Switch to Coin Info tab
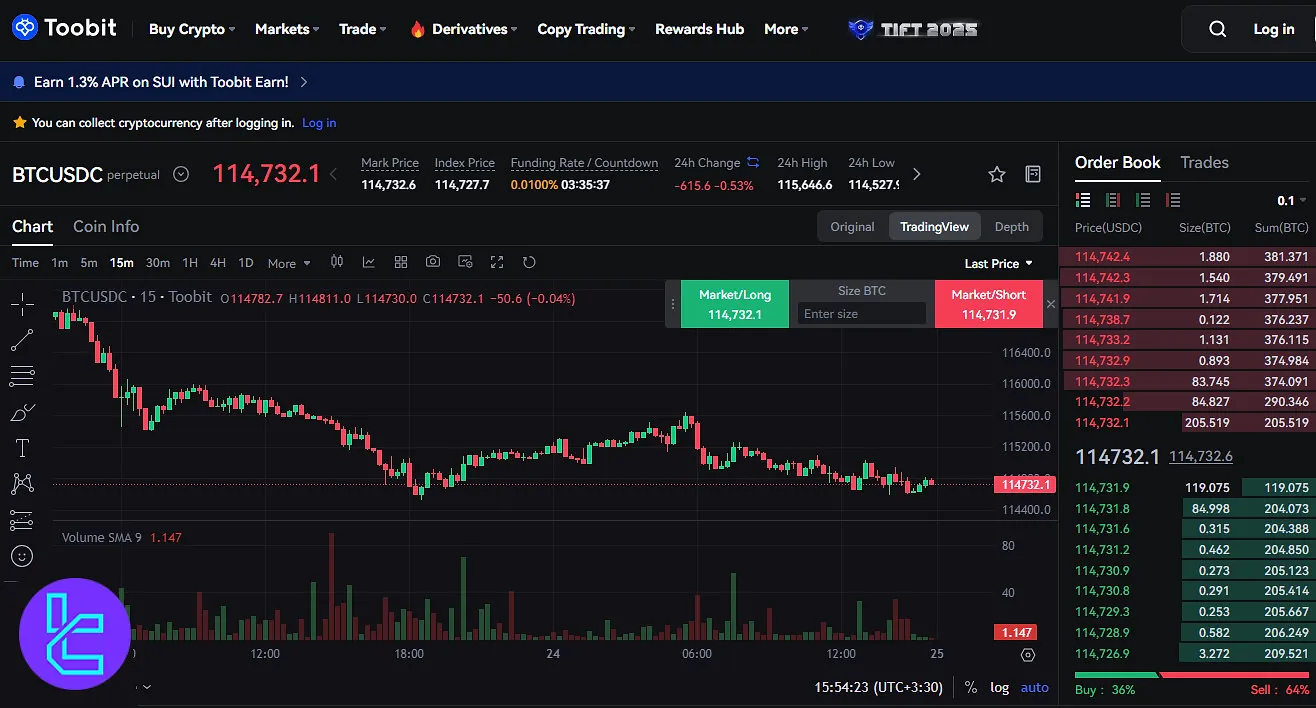 pos(106,227)
